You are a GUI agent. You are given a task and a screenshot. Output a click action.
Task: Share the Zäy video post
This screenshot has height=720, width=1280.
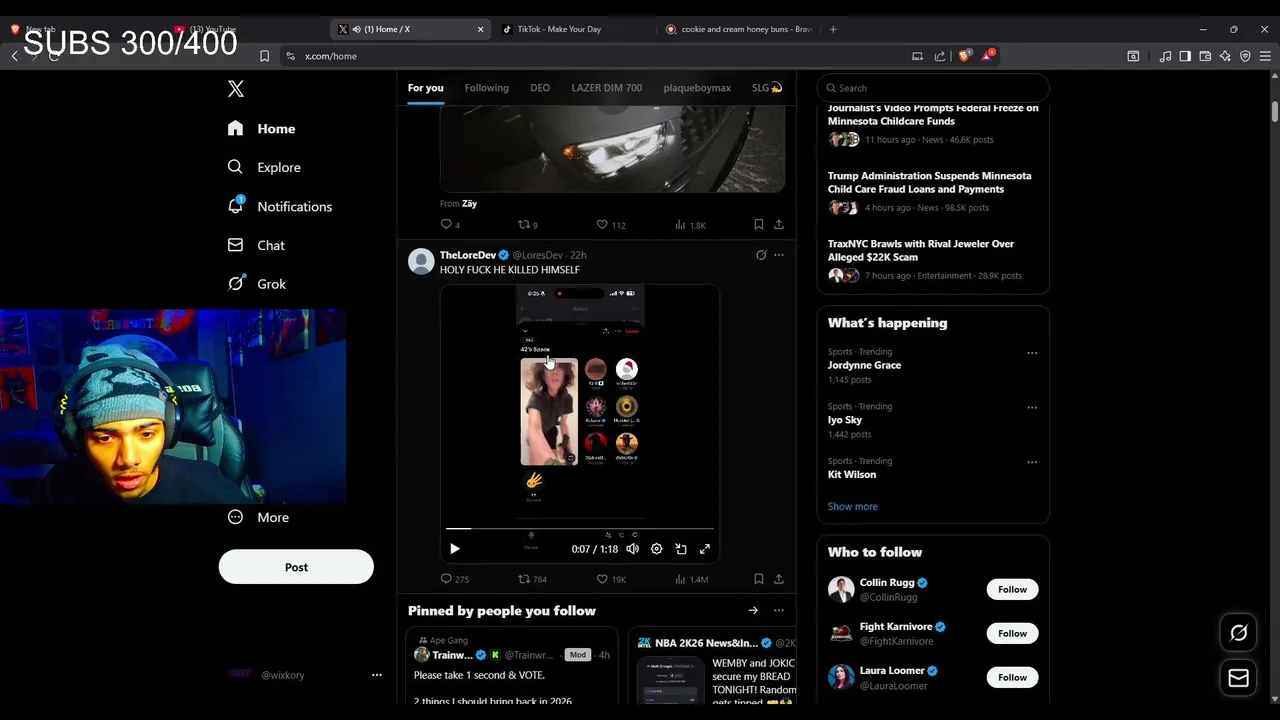(779, 225)
